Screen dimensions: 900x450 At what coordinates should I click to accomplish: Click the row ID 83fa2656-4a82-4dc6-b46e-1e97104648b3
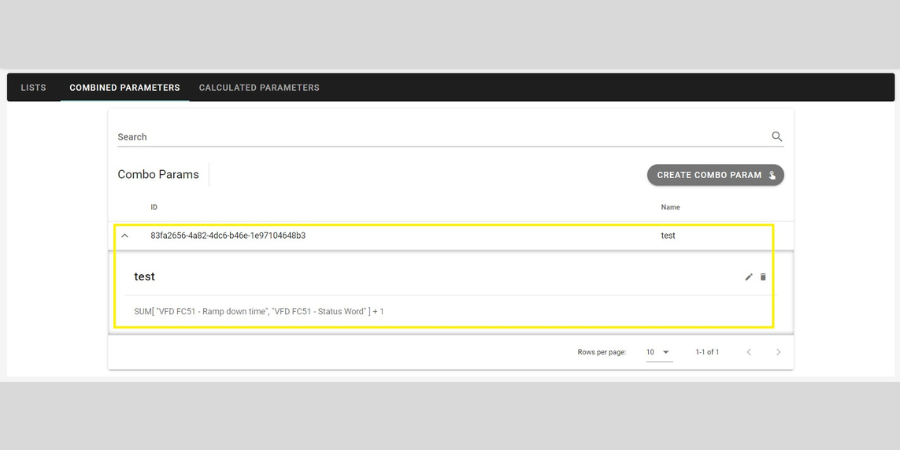click(x=228, y=235)
